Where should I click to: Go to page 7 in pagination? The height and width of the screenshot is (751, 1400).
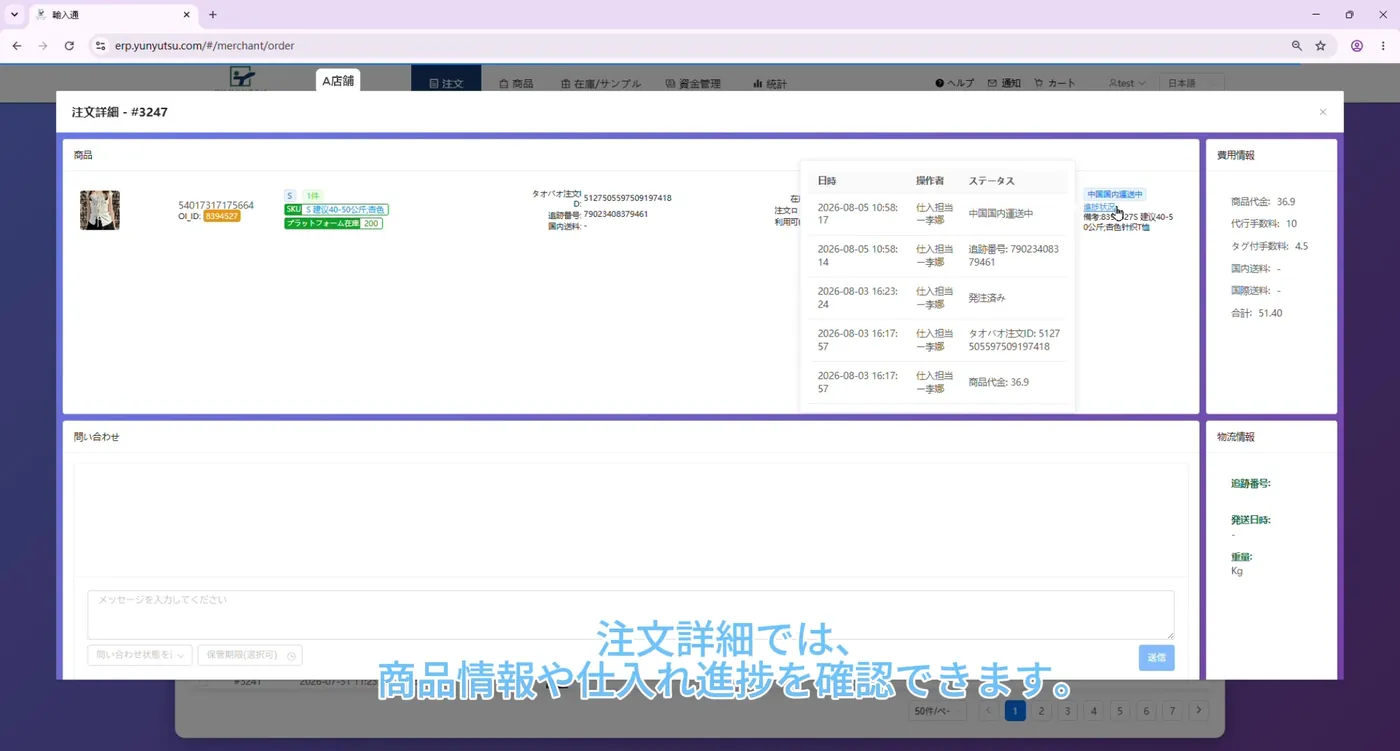point(1173,711)
